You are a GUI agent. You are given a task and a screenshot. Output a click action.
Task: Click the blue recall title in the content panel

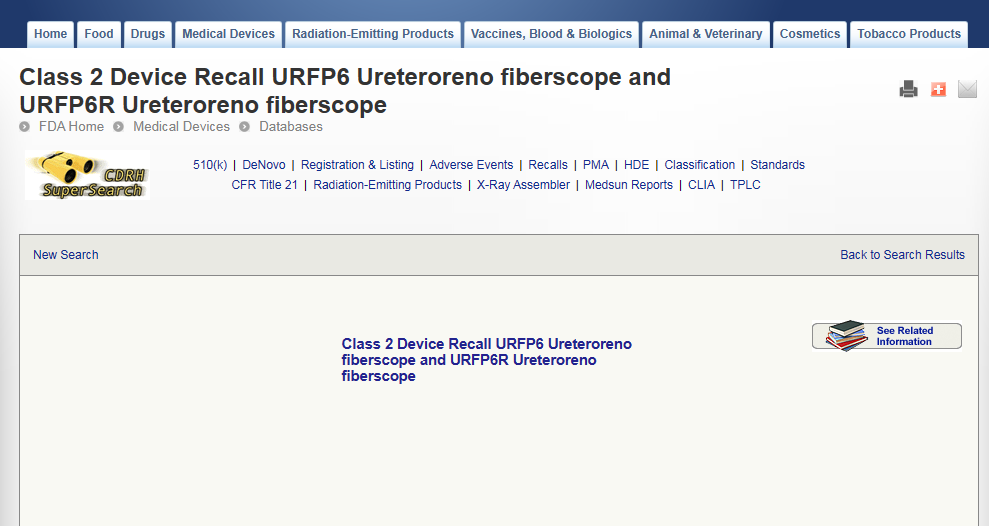coord(486,360)
